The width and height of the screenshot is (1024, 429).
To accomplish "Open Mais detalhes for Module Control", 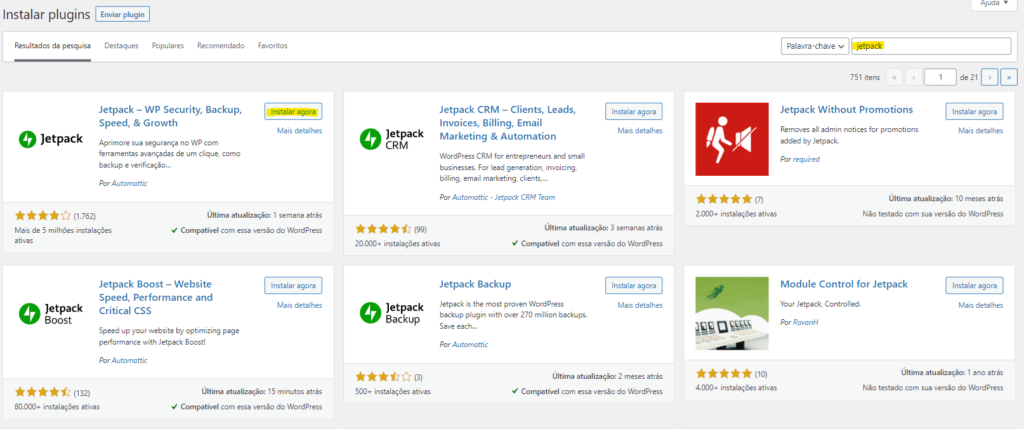I will coord(980,305).
